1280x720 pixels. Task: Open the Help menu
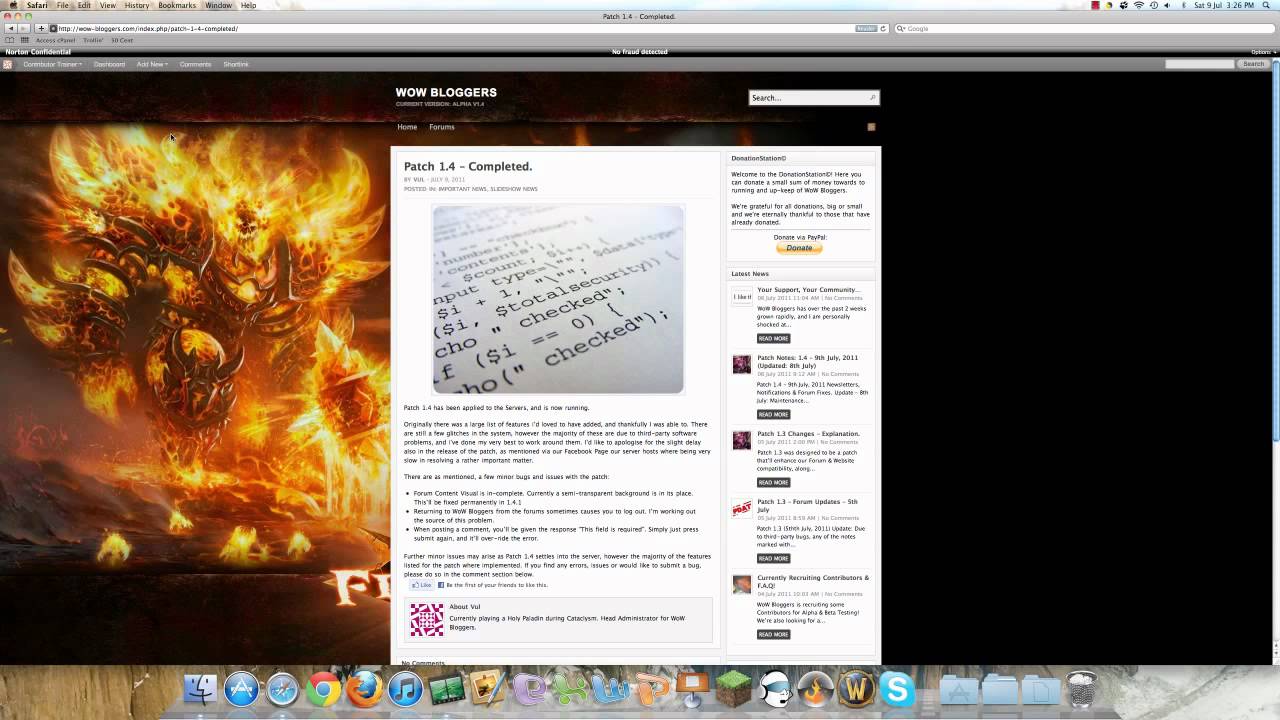click(x=249, y=5)
